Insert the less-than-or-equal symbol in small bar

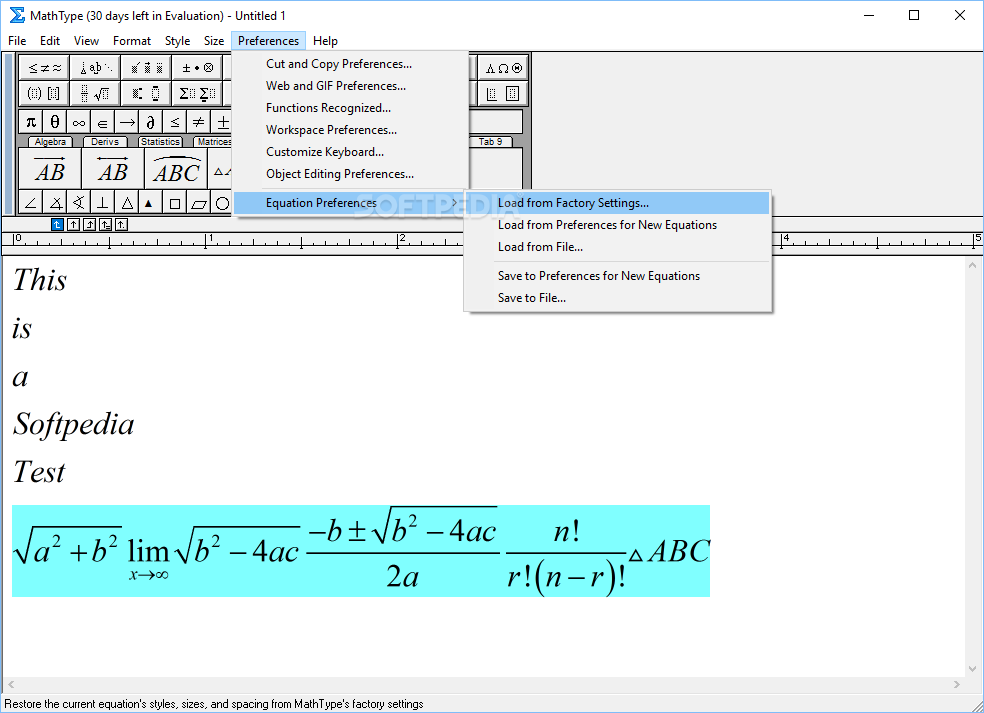point(174,122)
